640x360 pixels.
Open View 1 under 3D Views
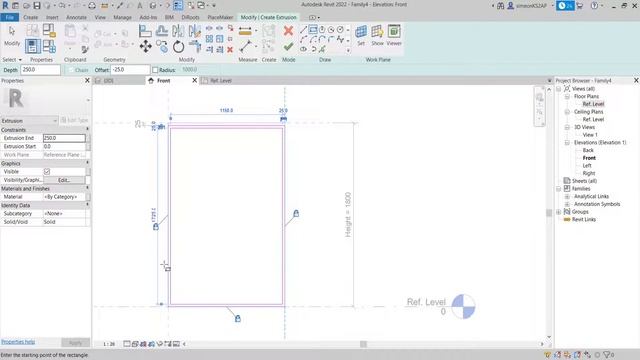point(590,135)
